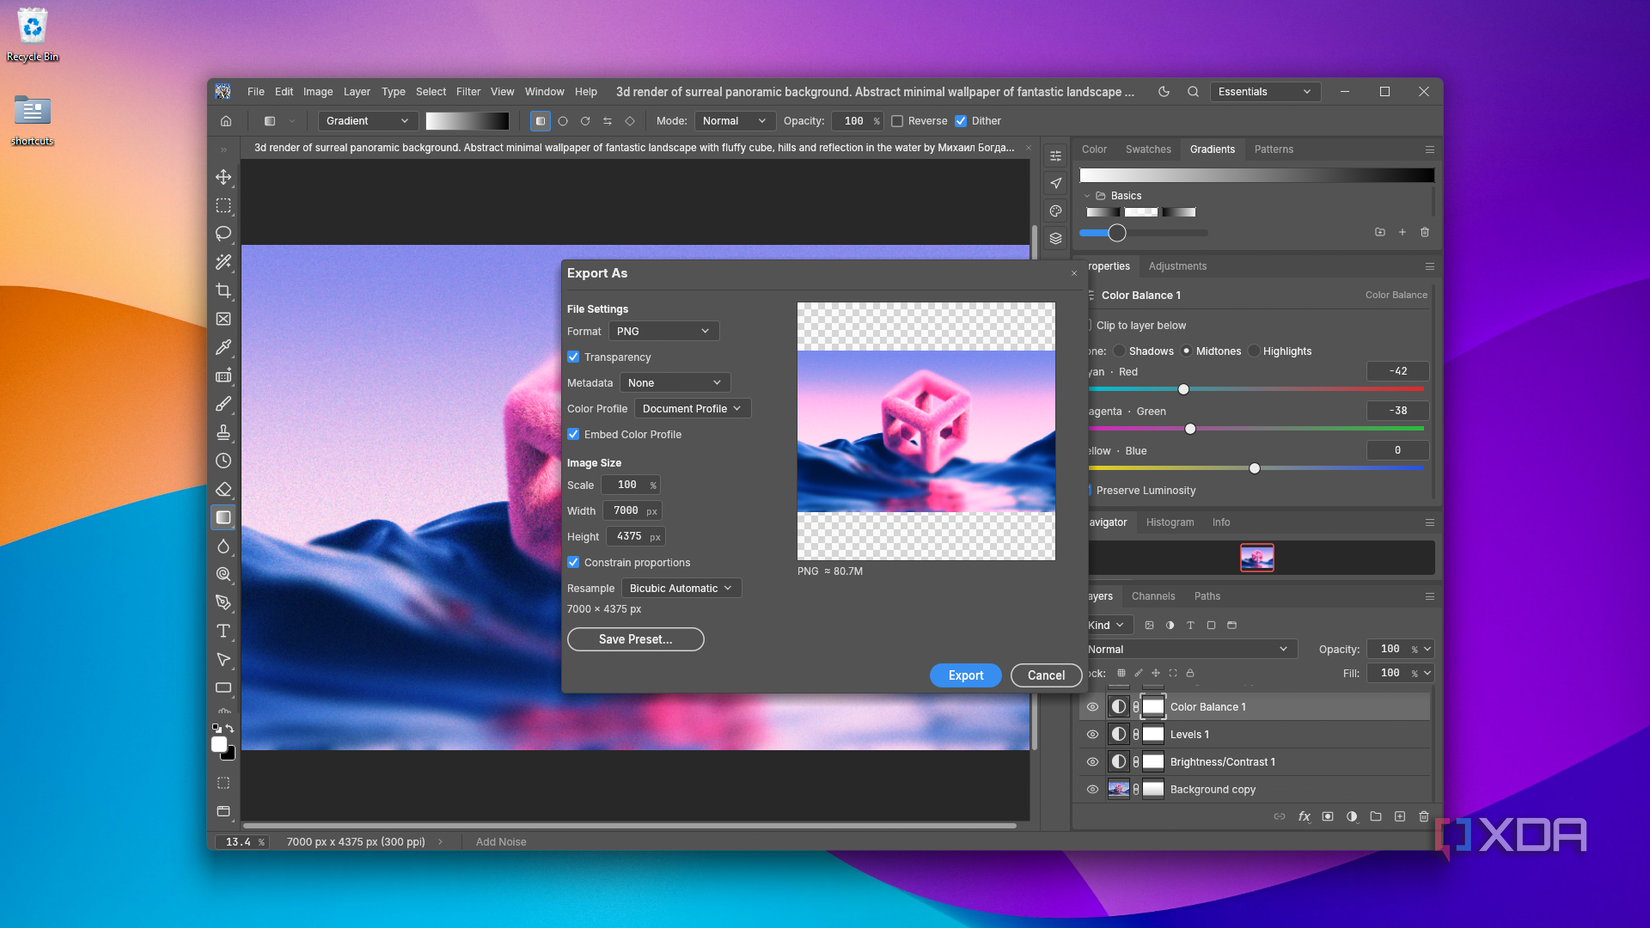This screenshot has width=1650, height=928.
Task: Click the layer effects fx icon
Action: point(1304,817)
